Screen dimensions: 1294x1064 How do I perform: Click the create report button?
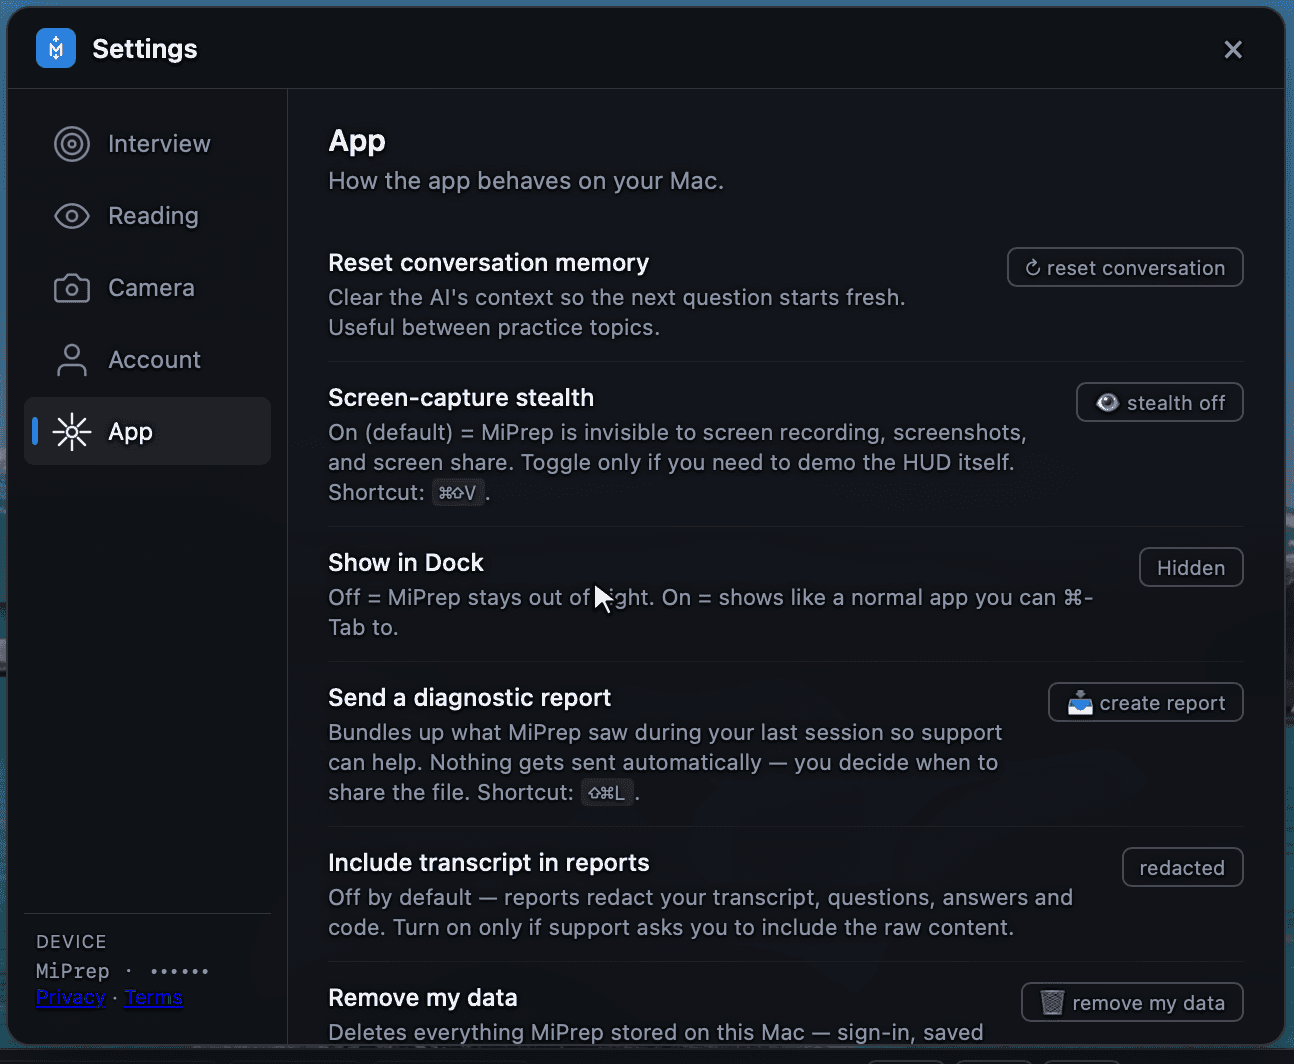(x=1146, y=702)
